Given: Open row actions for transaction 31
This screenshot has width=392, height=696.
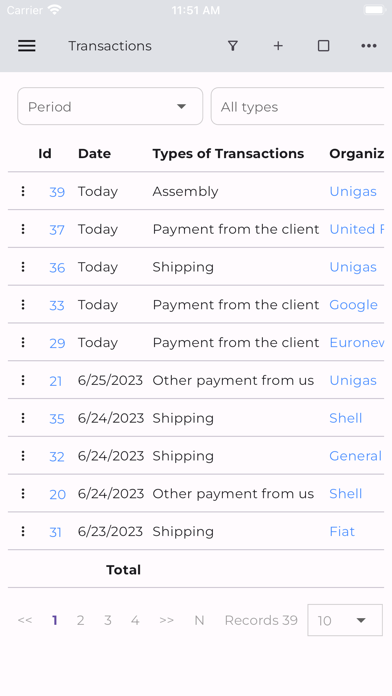Looking at the screenshot, I should pyautogui.click(x=23, y=531).
